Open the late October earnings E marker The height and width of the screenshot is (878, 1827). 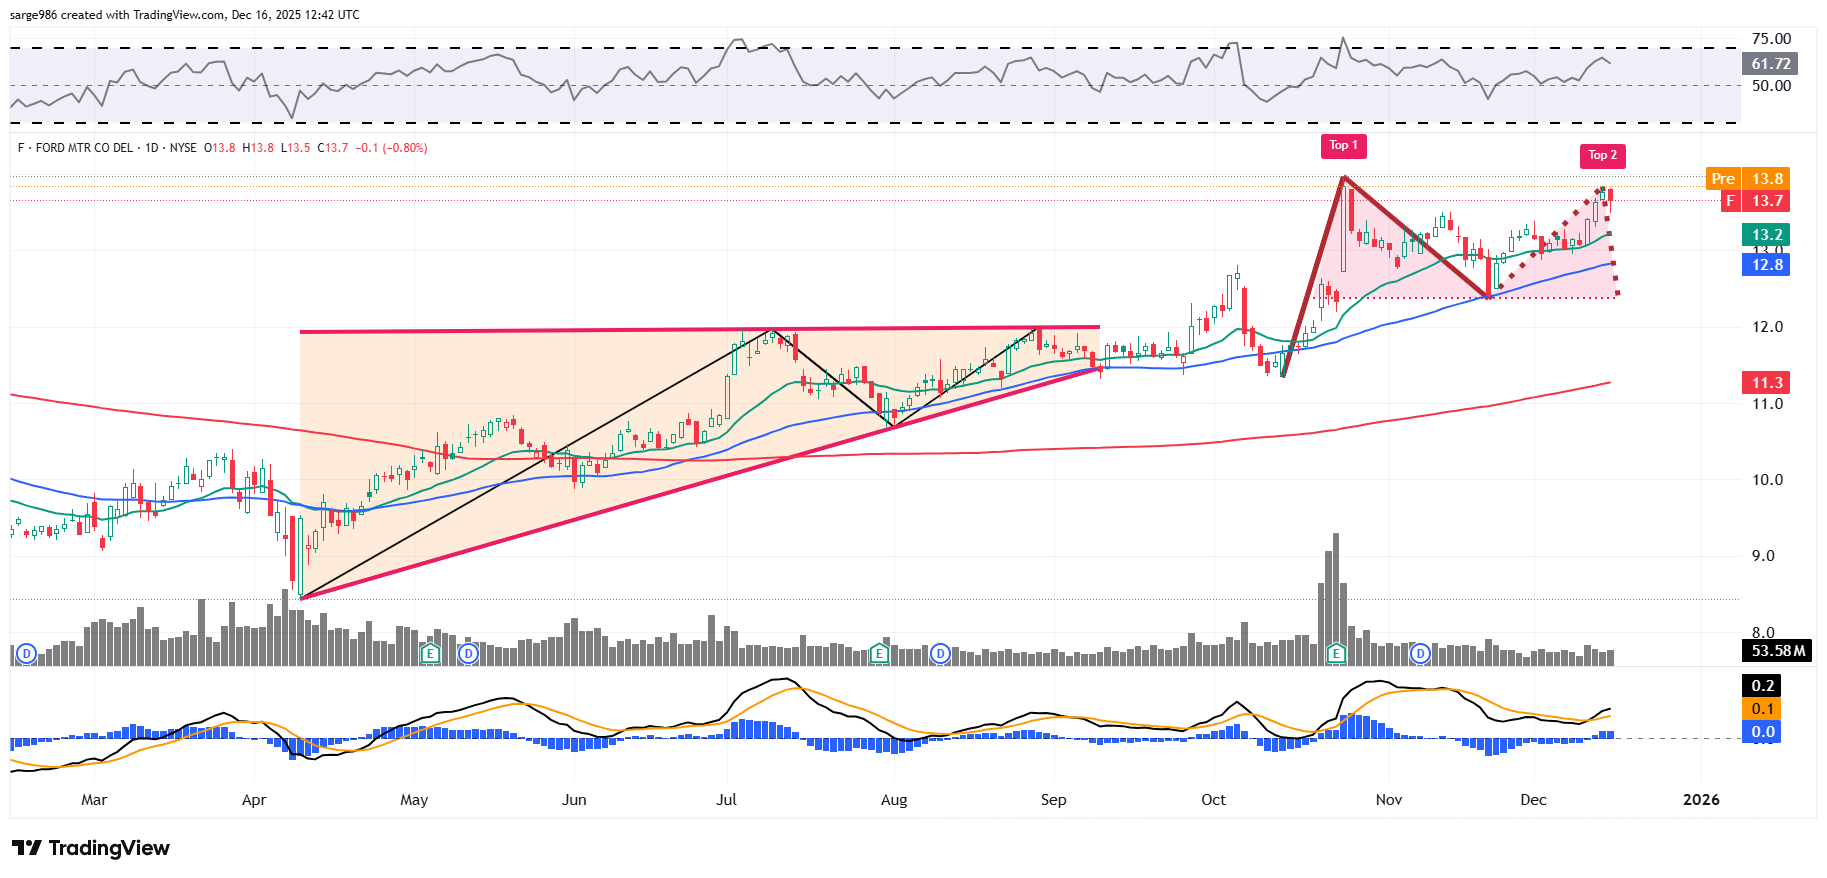click(x=1336, y=654)
